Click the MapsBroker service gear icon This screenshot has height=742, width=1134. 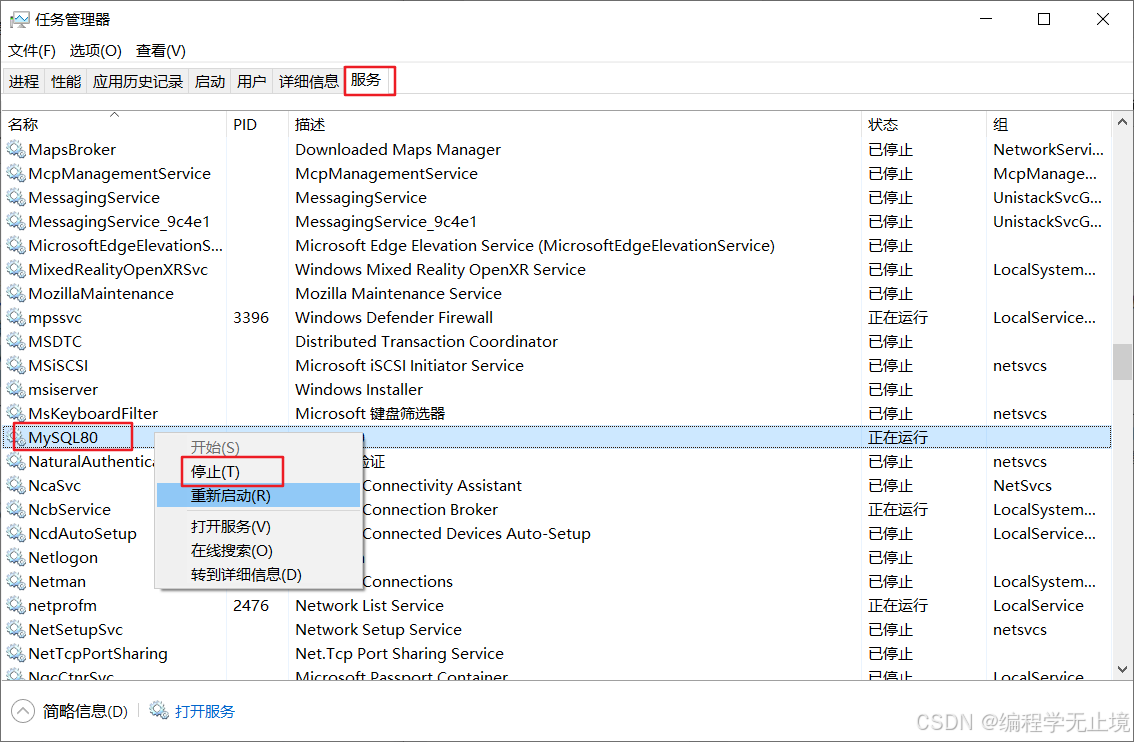pyautogui.click(x=16, y=150)
